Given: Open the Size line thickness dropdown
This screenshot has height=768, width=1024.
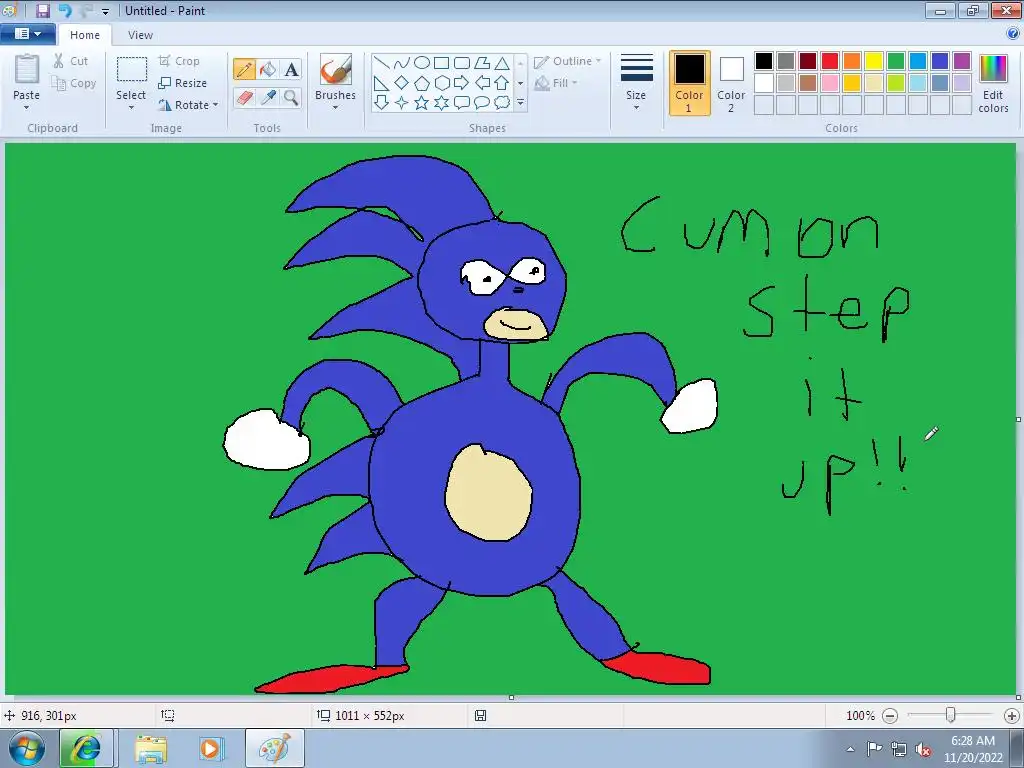Looking at the screenshot, I should pos(636,82).
